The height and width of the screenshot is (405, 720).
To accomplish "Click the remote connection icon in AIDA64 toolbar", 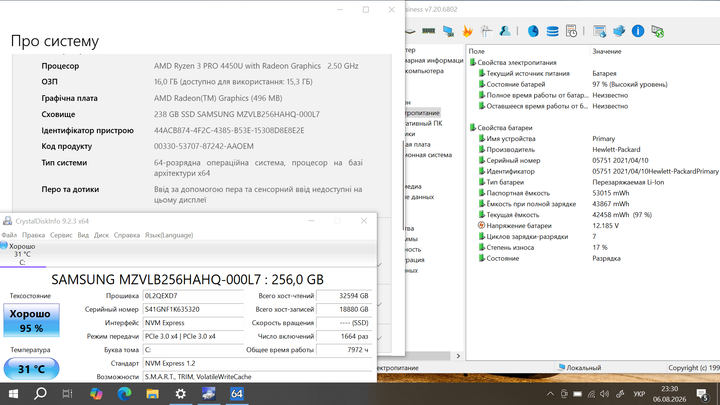I will pos(658,31).
